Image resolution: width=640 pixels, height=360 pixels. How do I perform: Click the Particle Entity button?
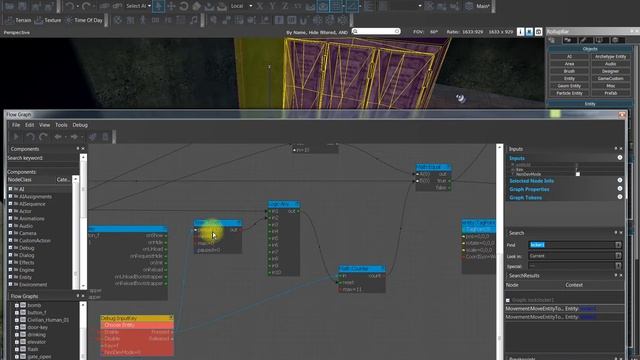click(569, 93)
